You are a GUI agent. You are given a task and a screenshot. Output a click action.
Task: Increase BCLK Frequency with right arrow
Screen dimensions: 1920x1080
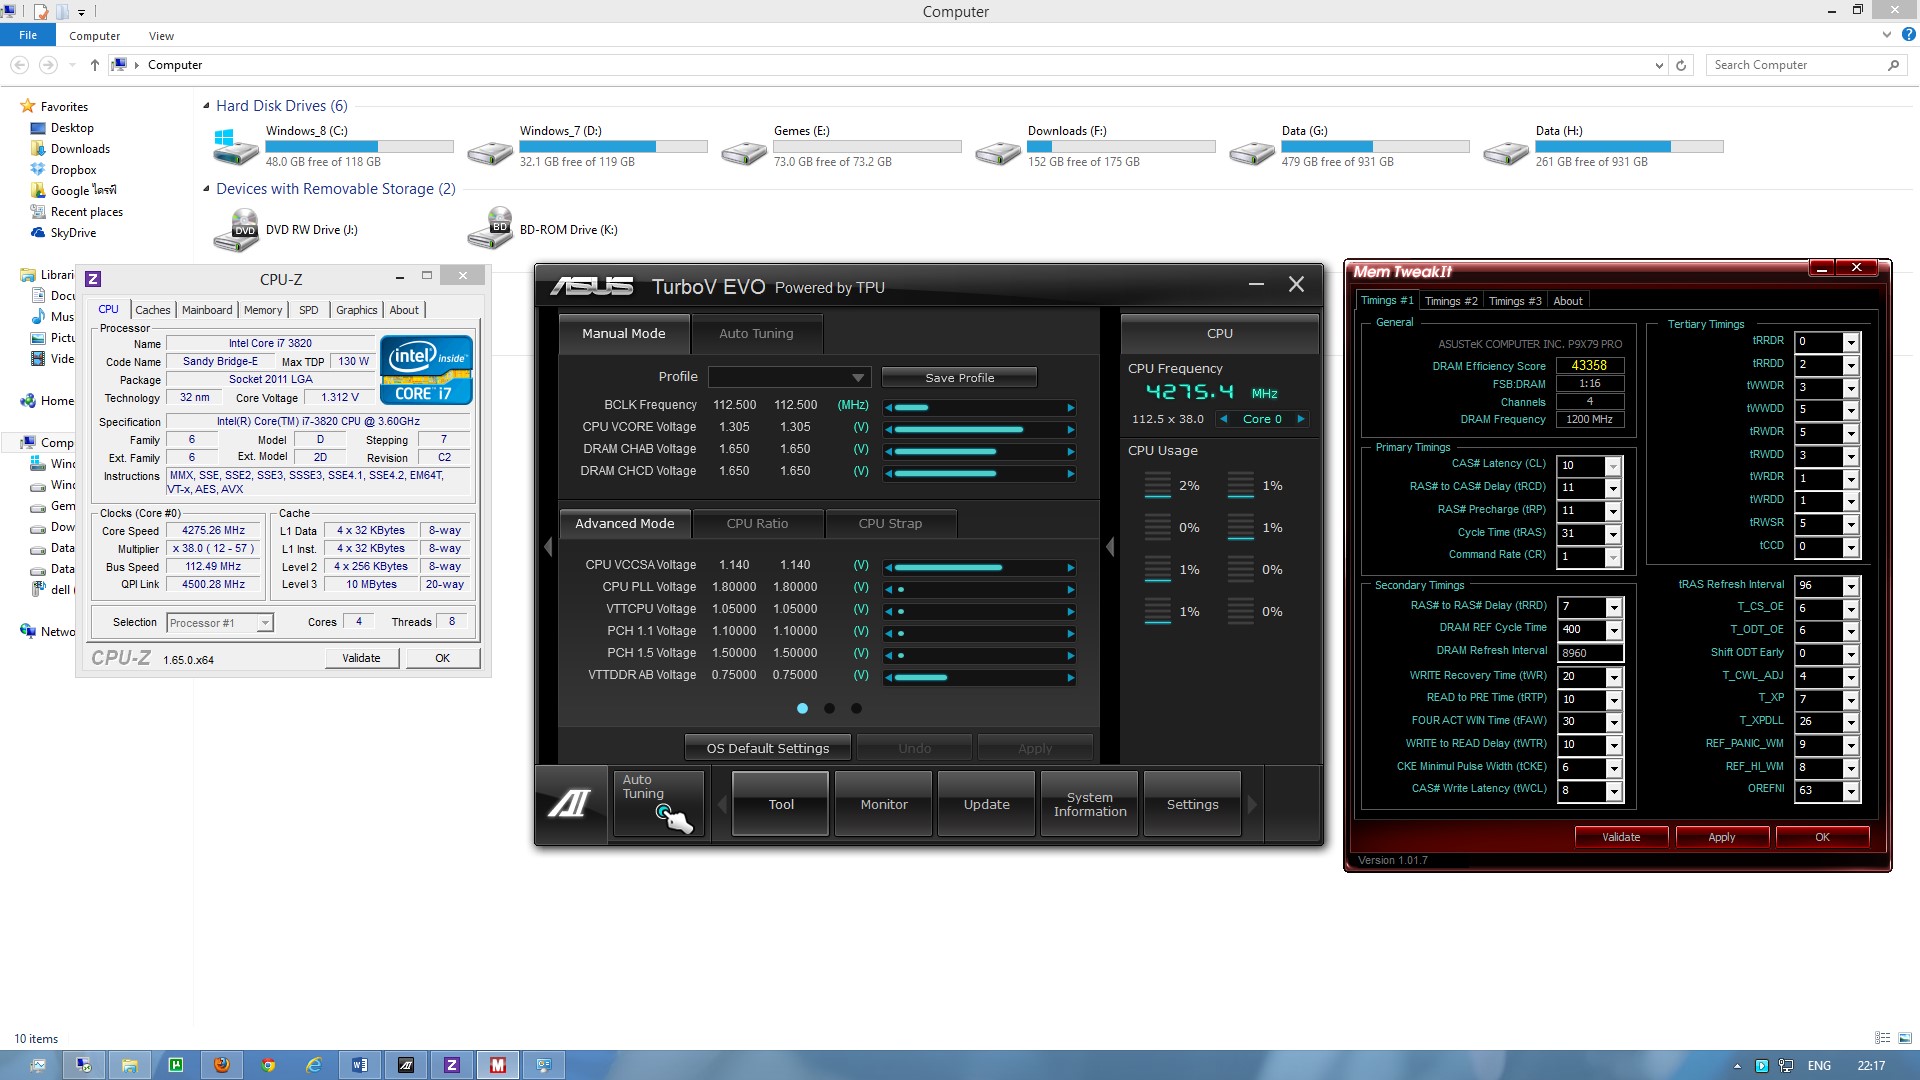(x=1070, y=407)
